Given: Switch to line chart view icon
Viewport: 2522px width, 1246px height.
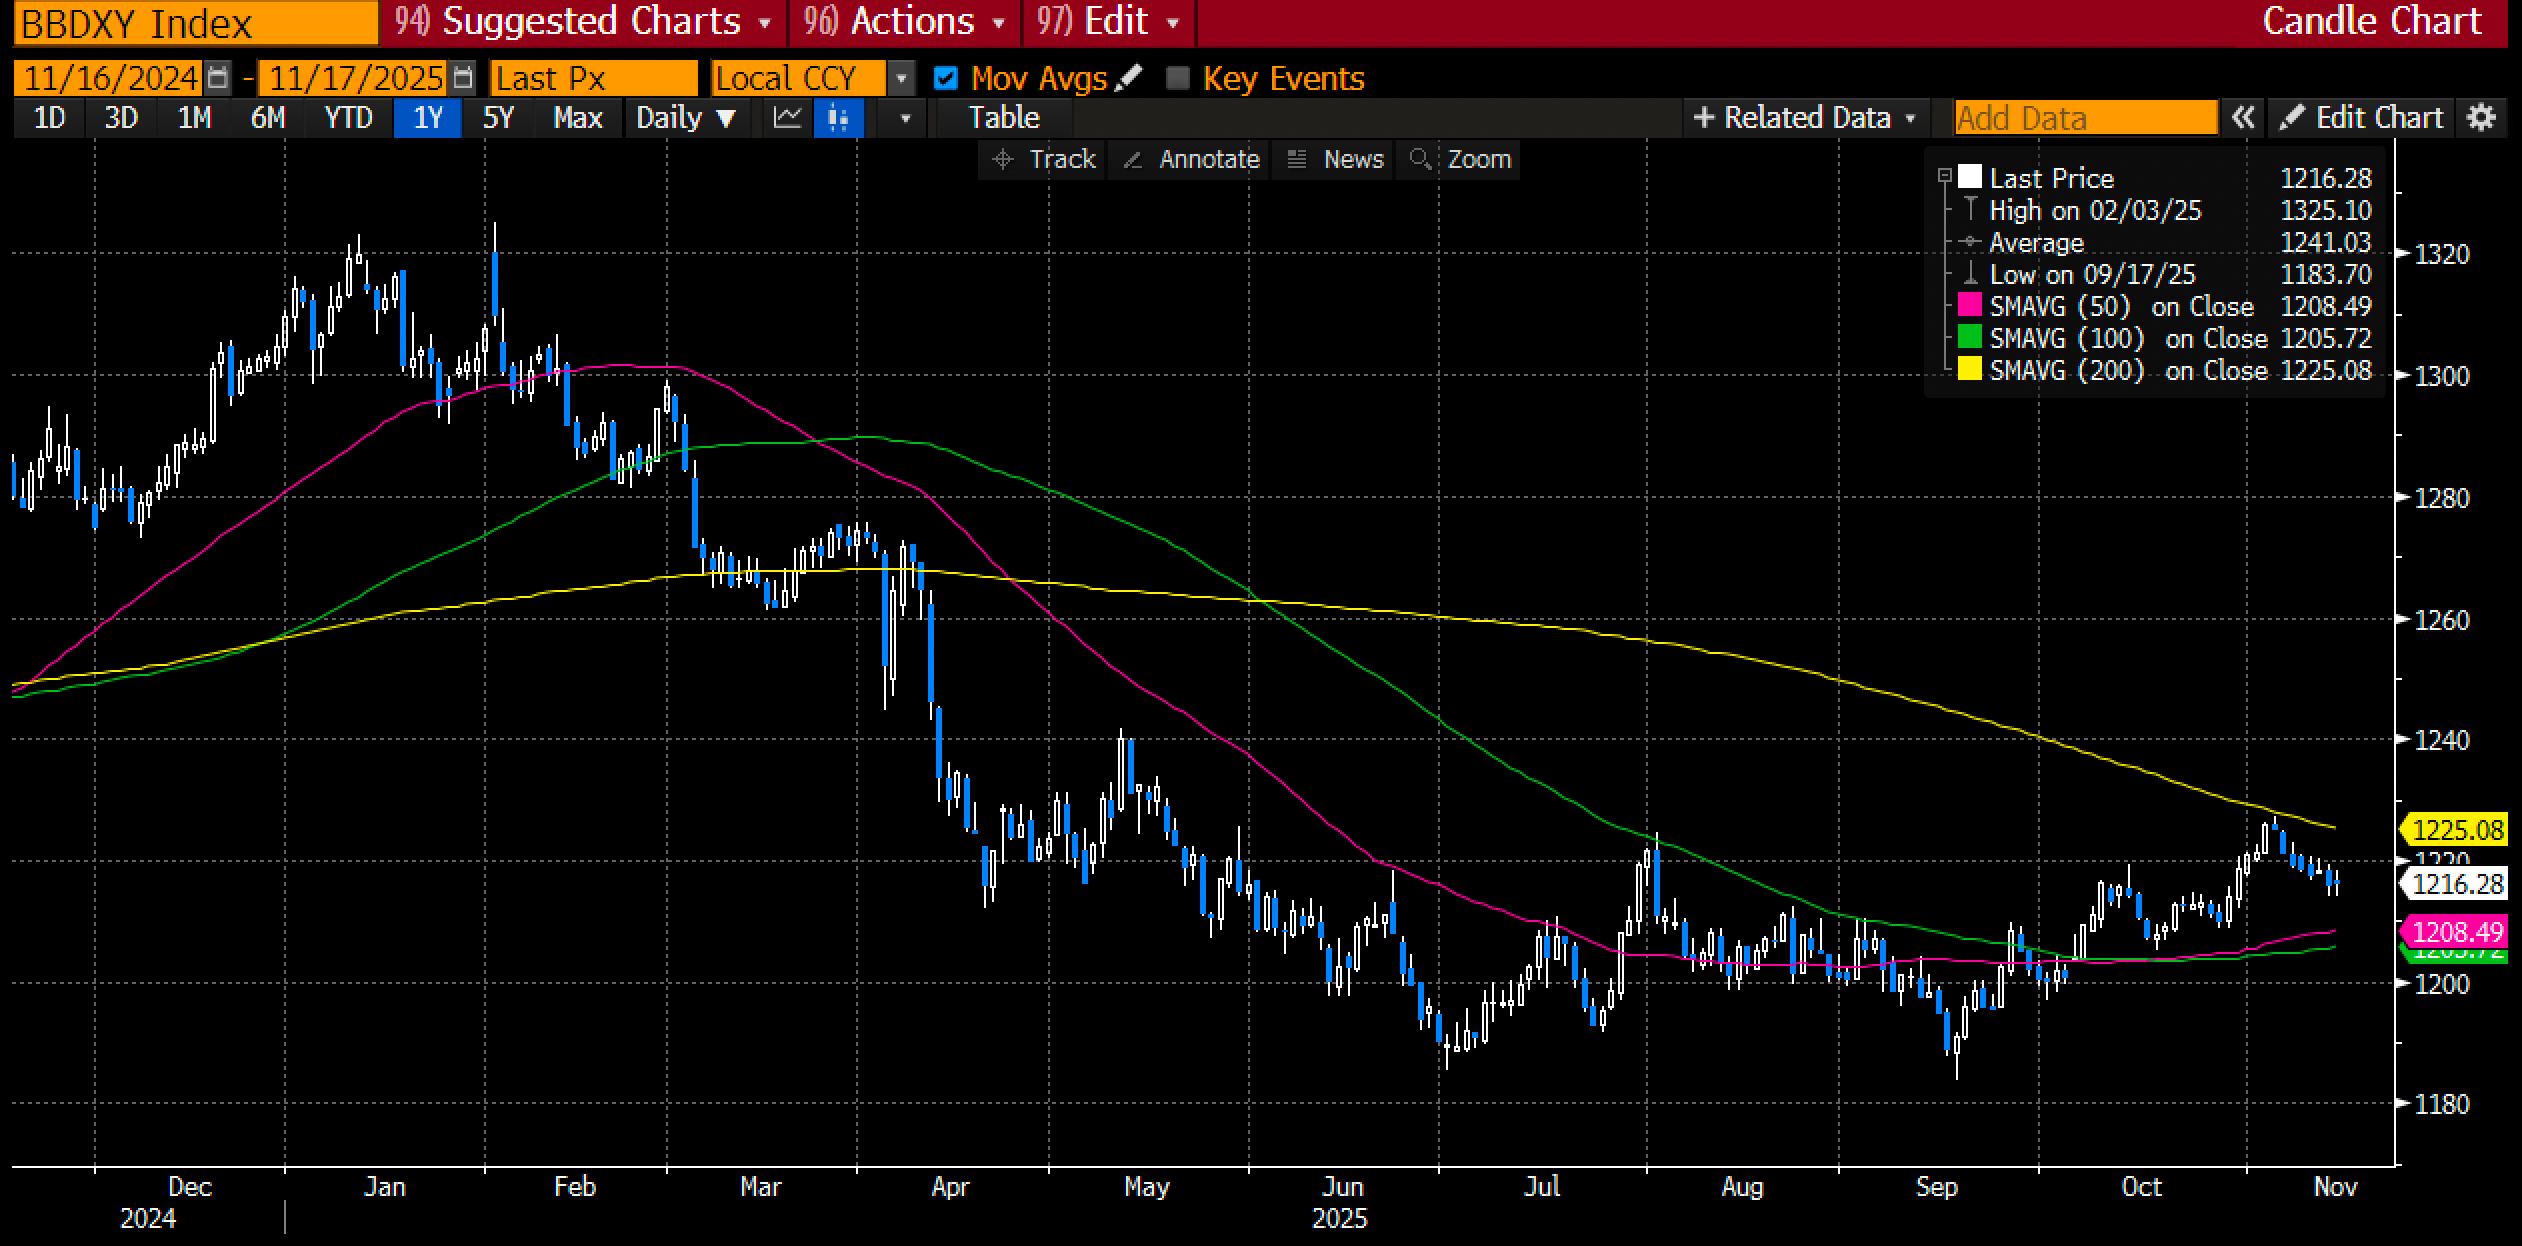Looking at the screenshot, I should (x=788, y=118).
